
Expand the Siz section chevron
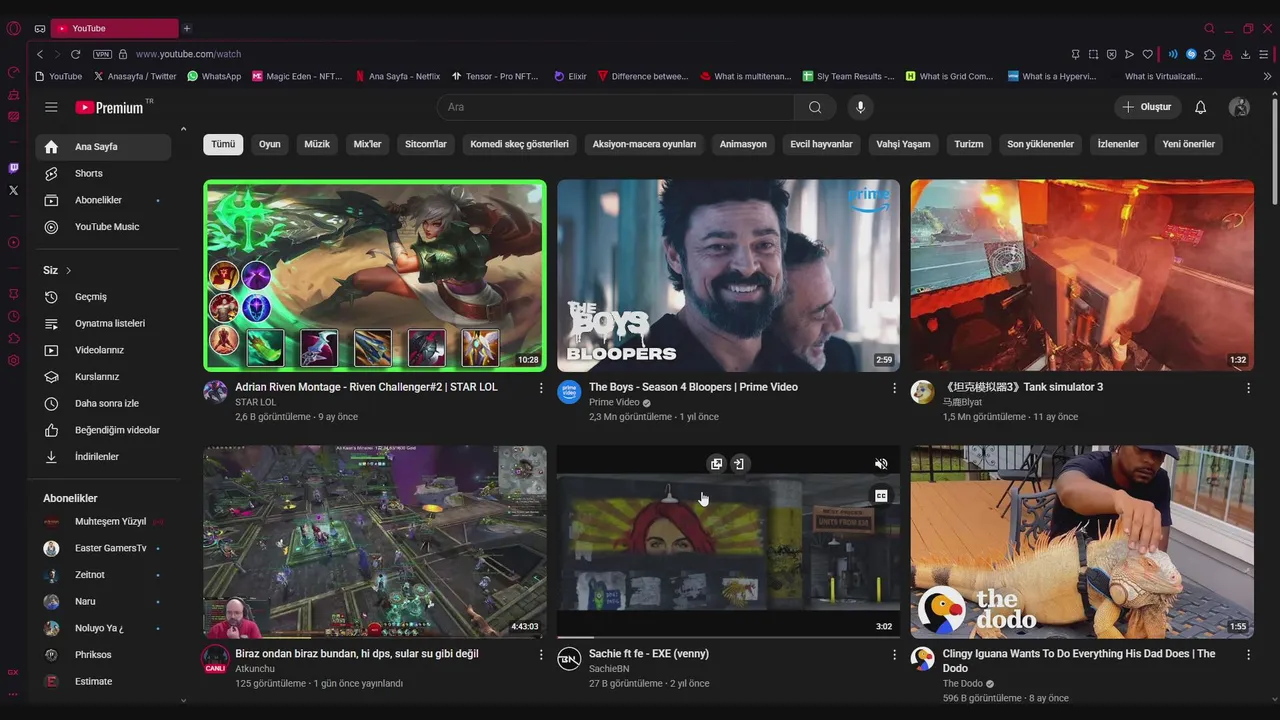pos(68,271)
